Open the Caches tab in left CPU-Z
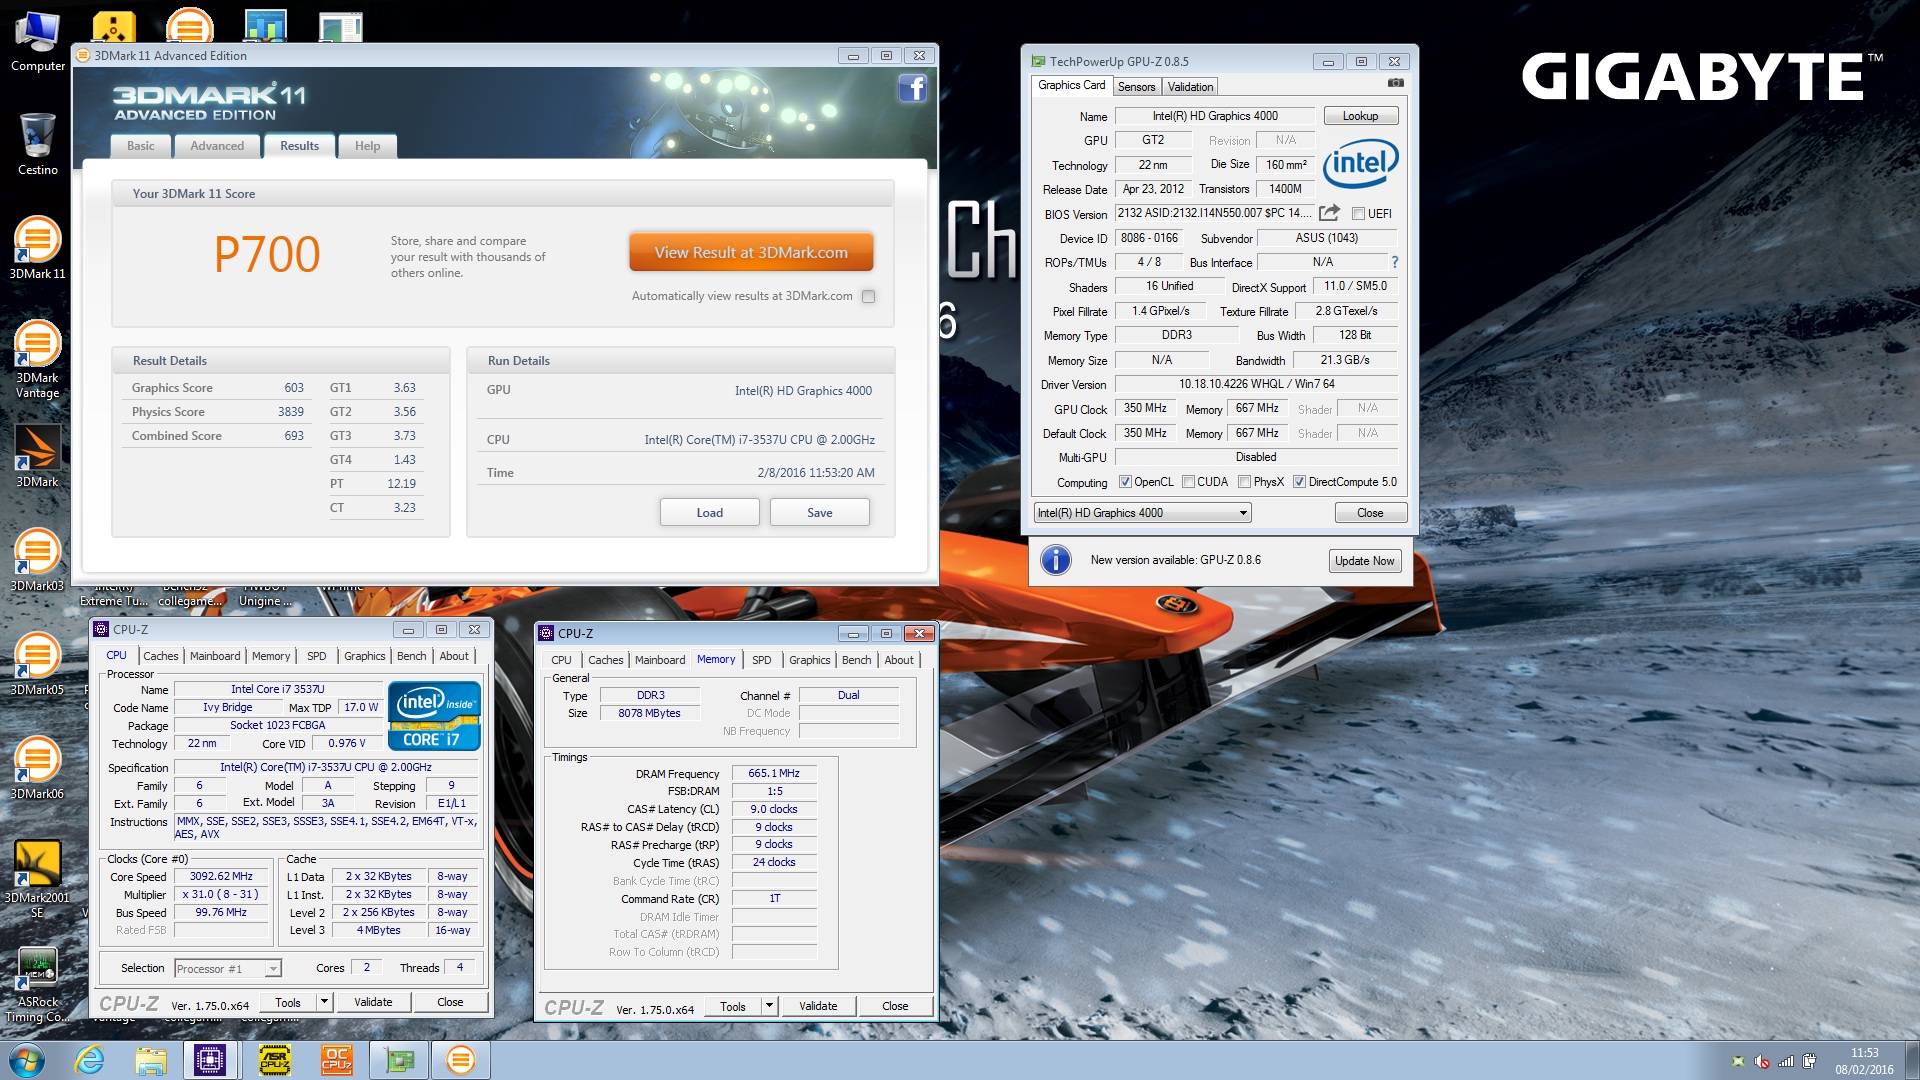The width and height of the screenshot is (1920, 1080). point(160,656)
